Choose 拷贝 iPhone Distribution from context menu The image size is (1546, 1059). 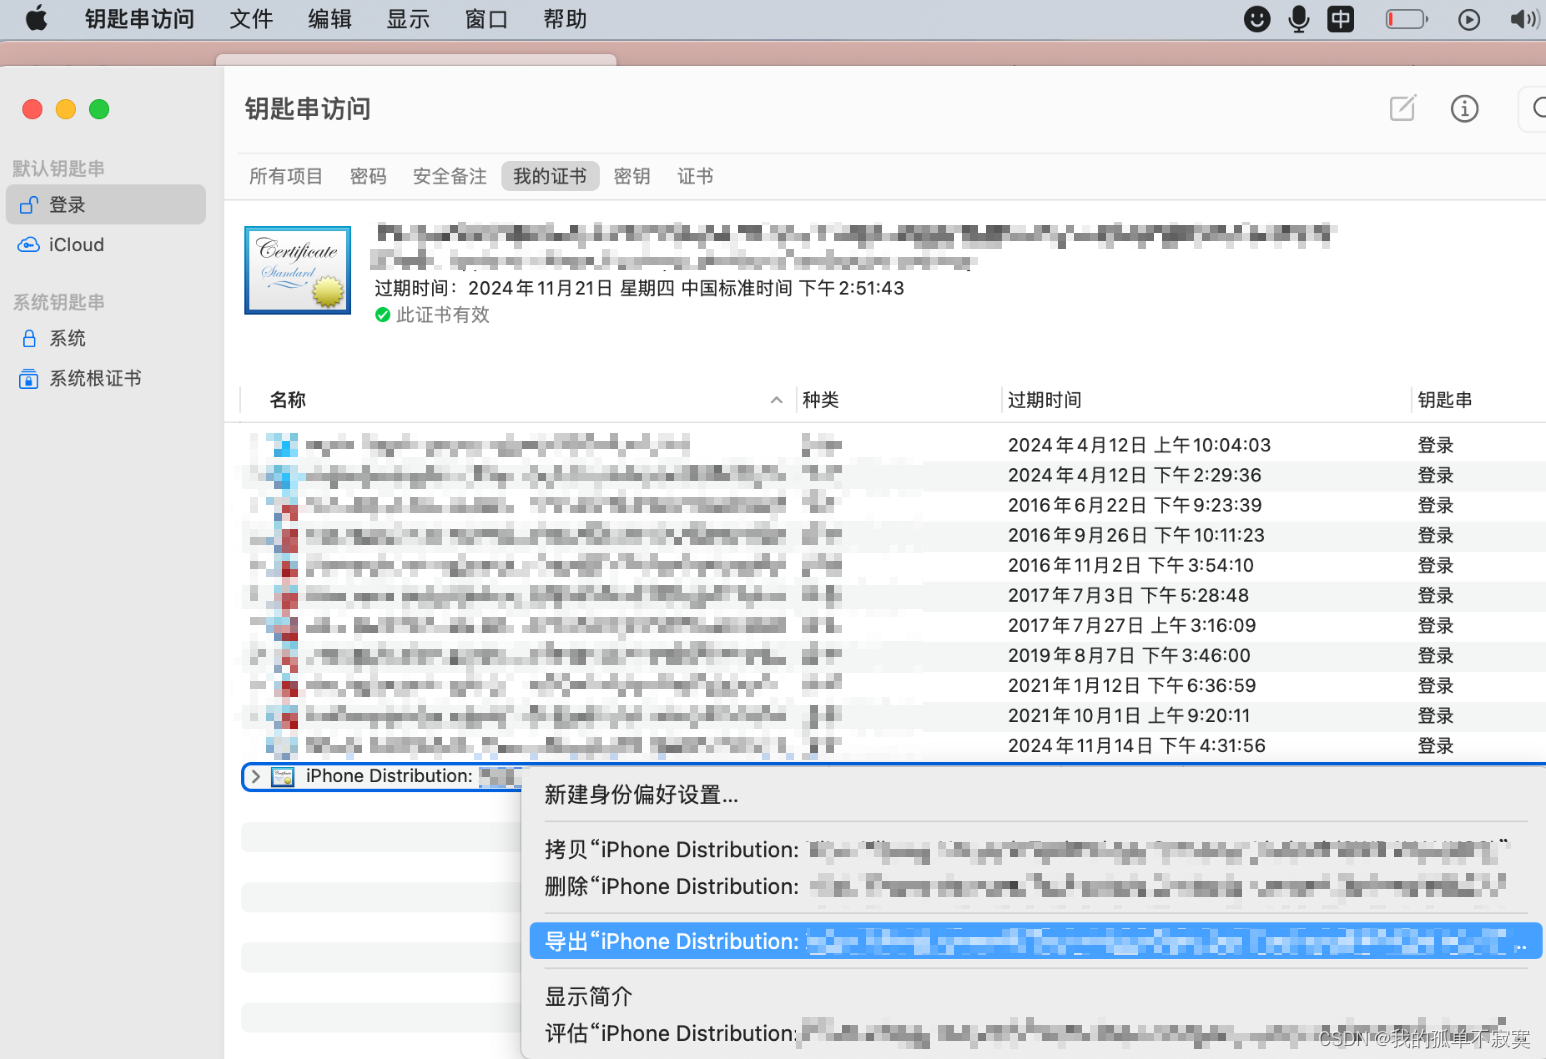tap(1035, 850)
